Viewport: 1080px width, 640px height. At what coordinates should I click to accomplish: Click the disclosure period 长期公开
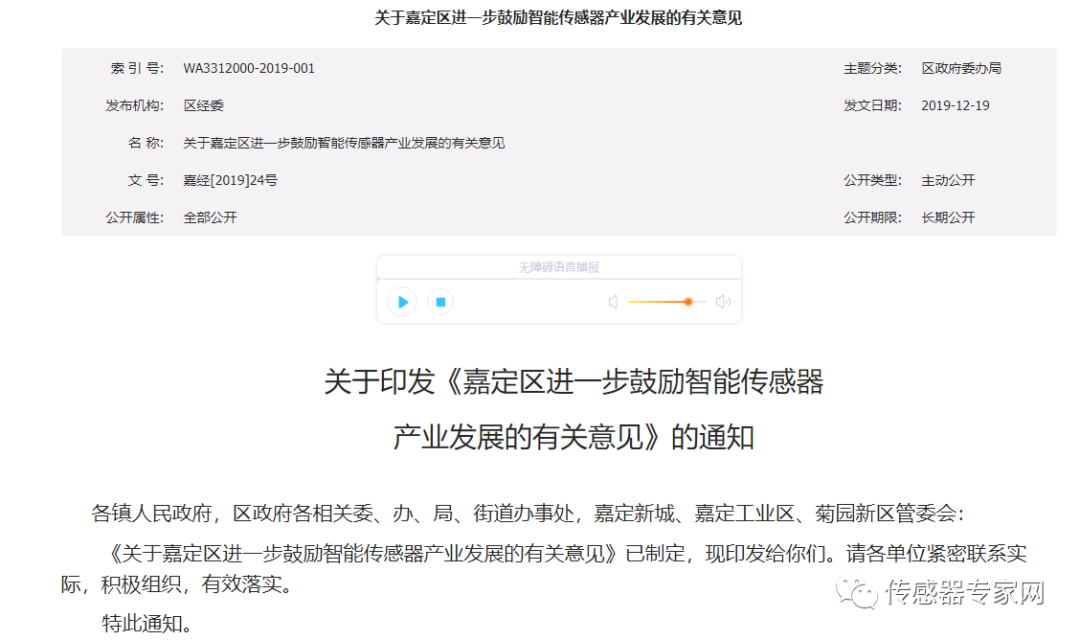(947, 217)
